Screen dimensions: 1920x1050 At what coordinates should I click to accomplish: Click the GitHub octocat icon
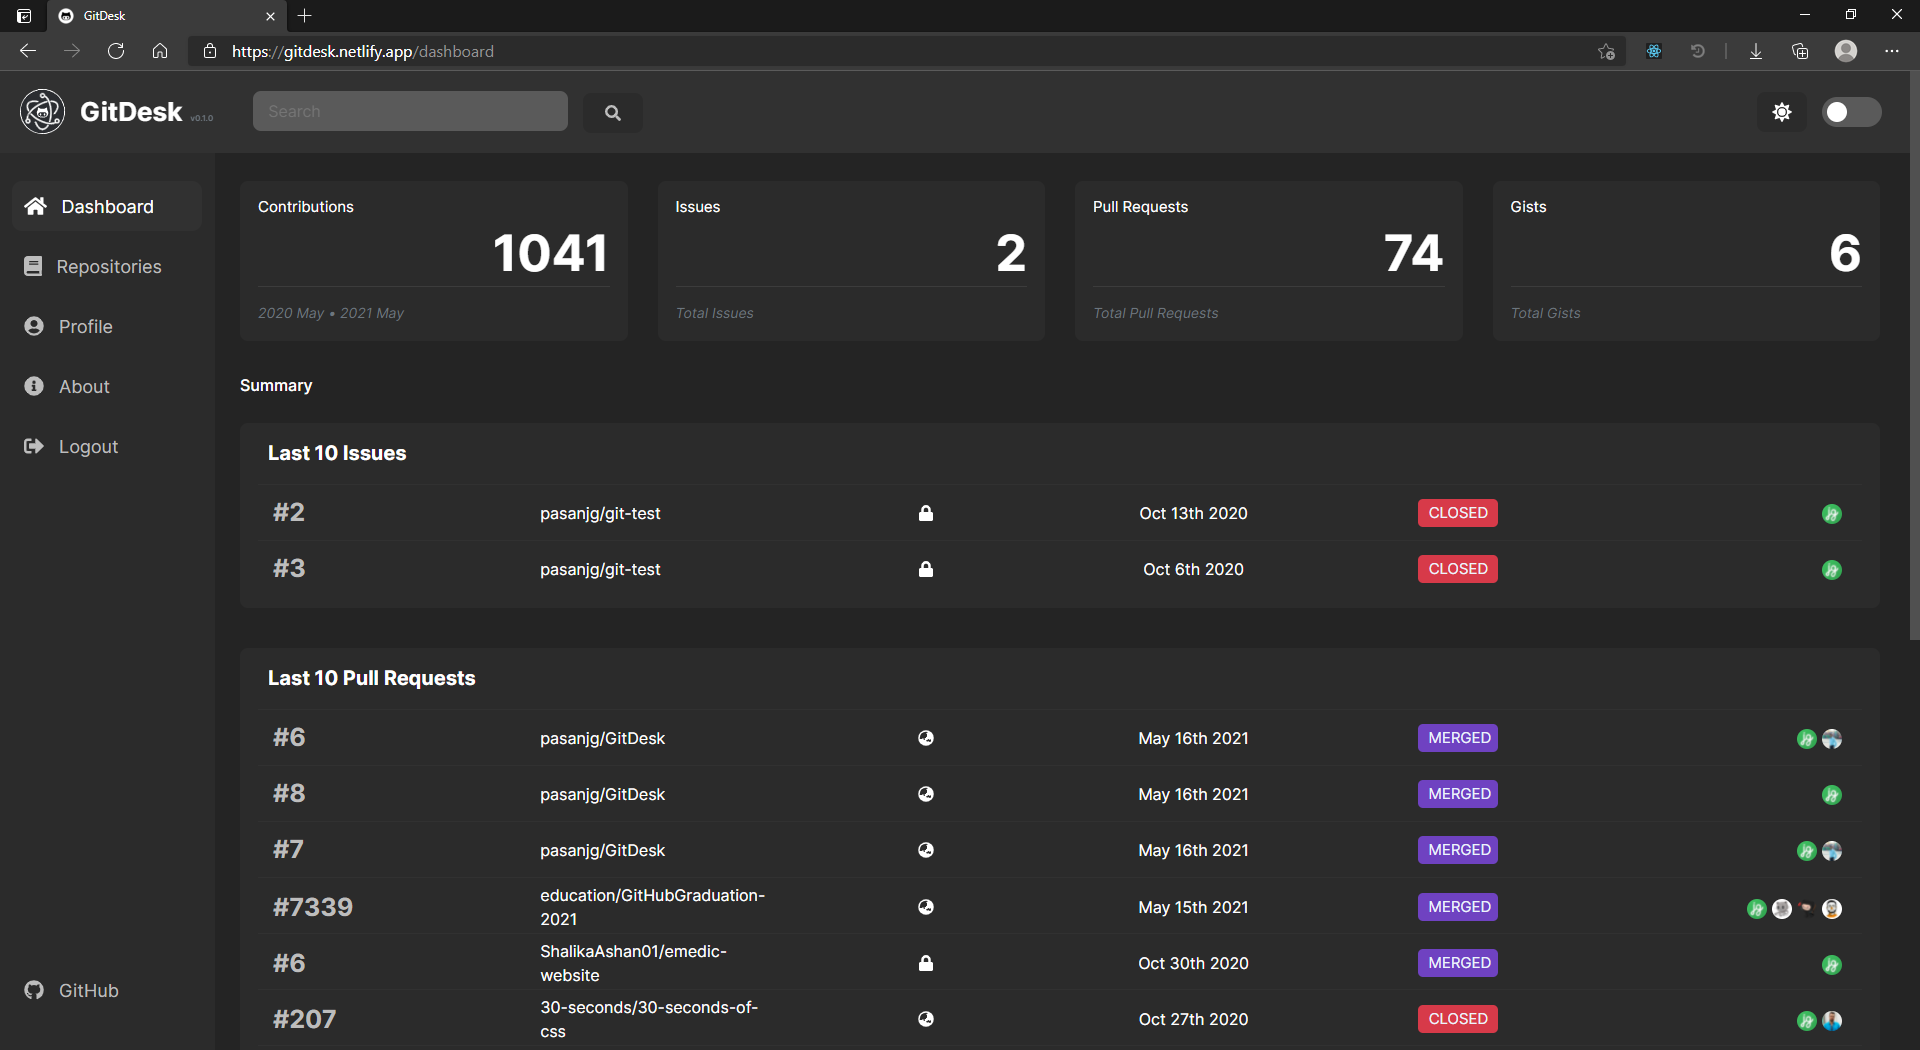click(x=34, y=990)
